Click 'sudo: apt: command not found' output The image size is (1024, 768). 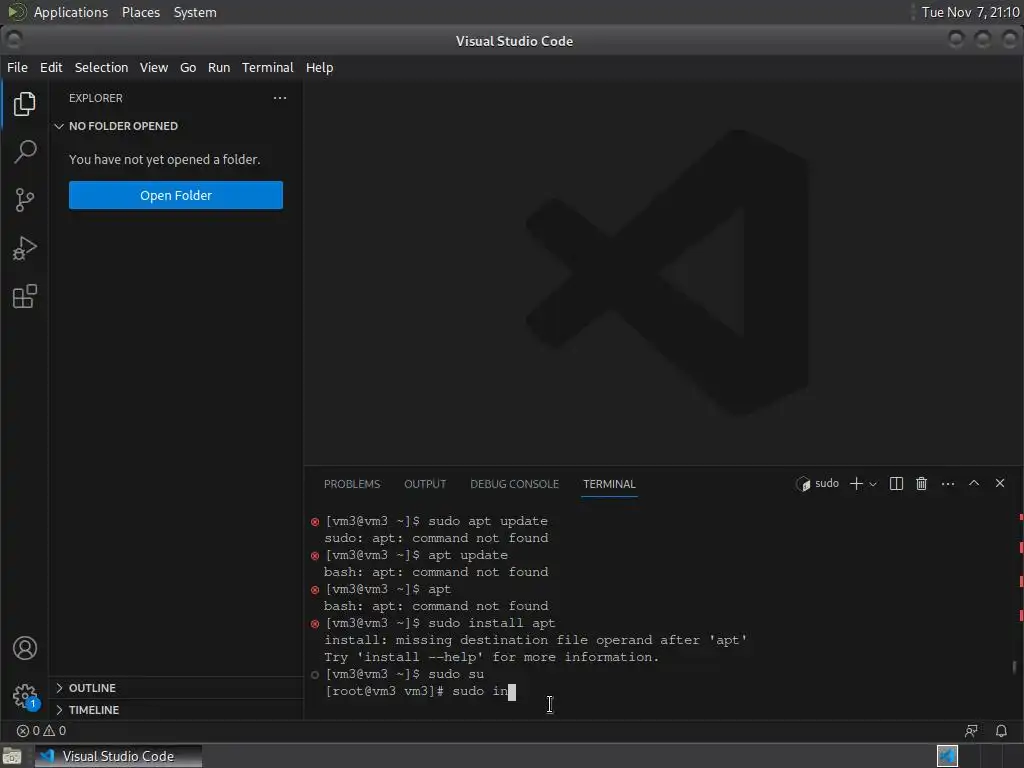pyautogui.click(x=436, y=538)
